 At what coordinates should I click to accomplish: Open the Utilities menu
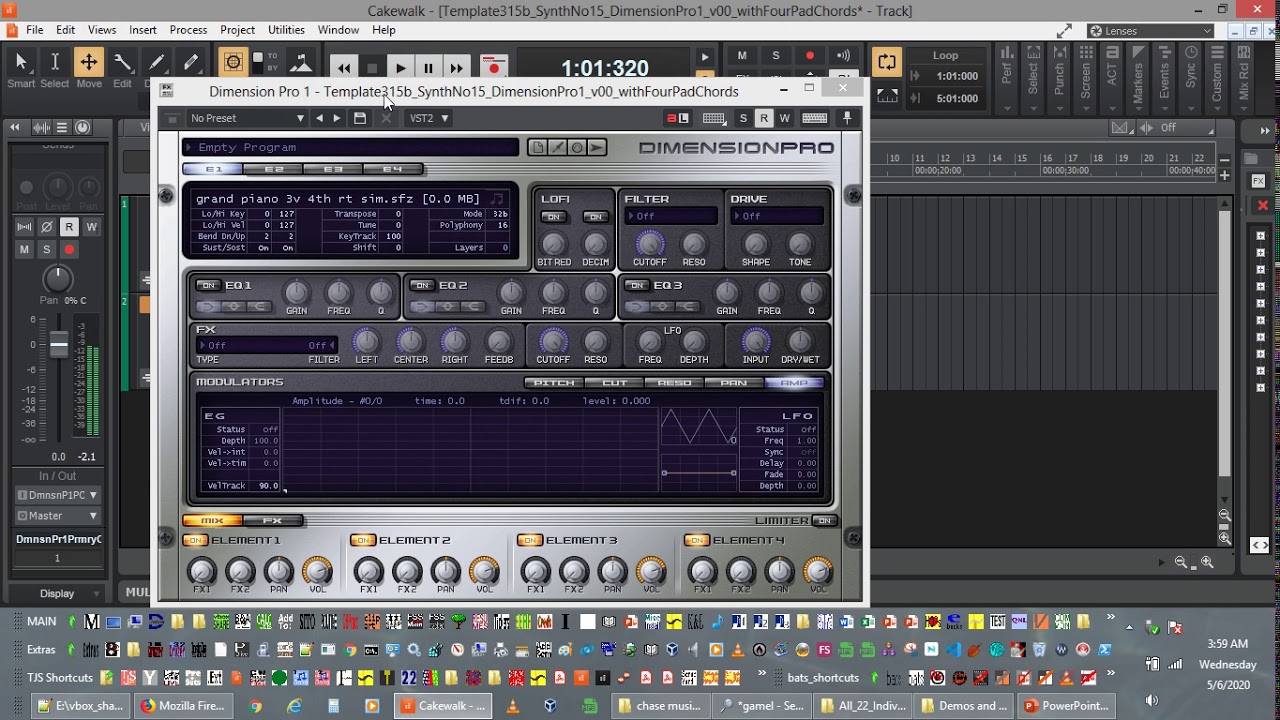tap(286, 30)
